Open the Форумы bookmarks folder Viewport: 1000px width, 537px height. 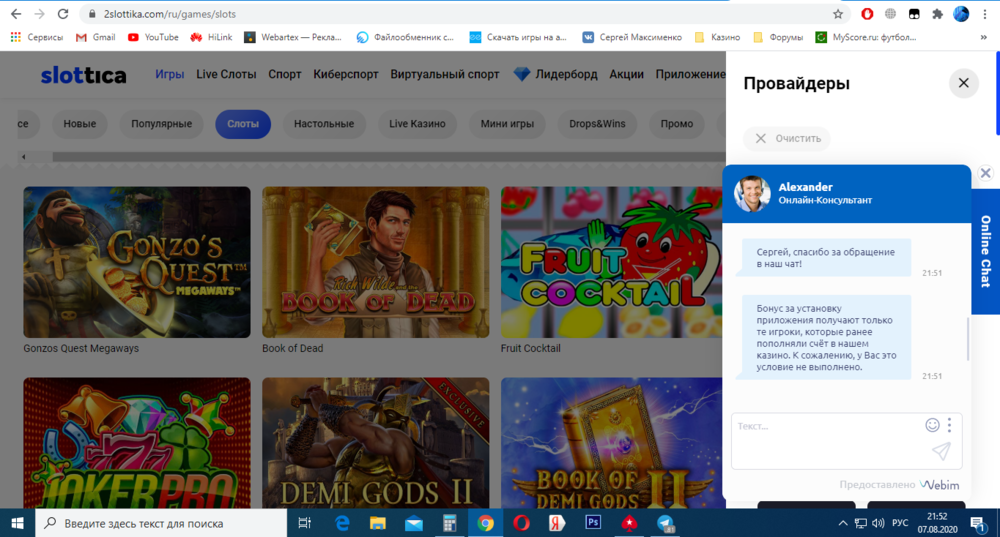coord(777,37)
